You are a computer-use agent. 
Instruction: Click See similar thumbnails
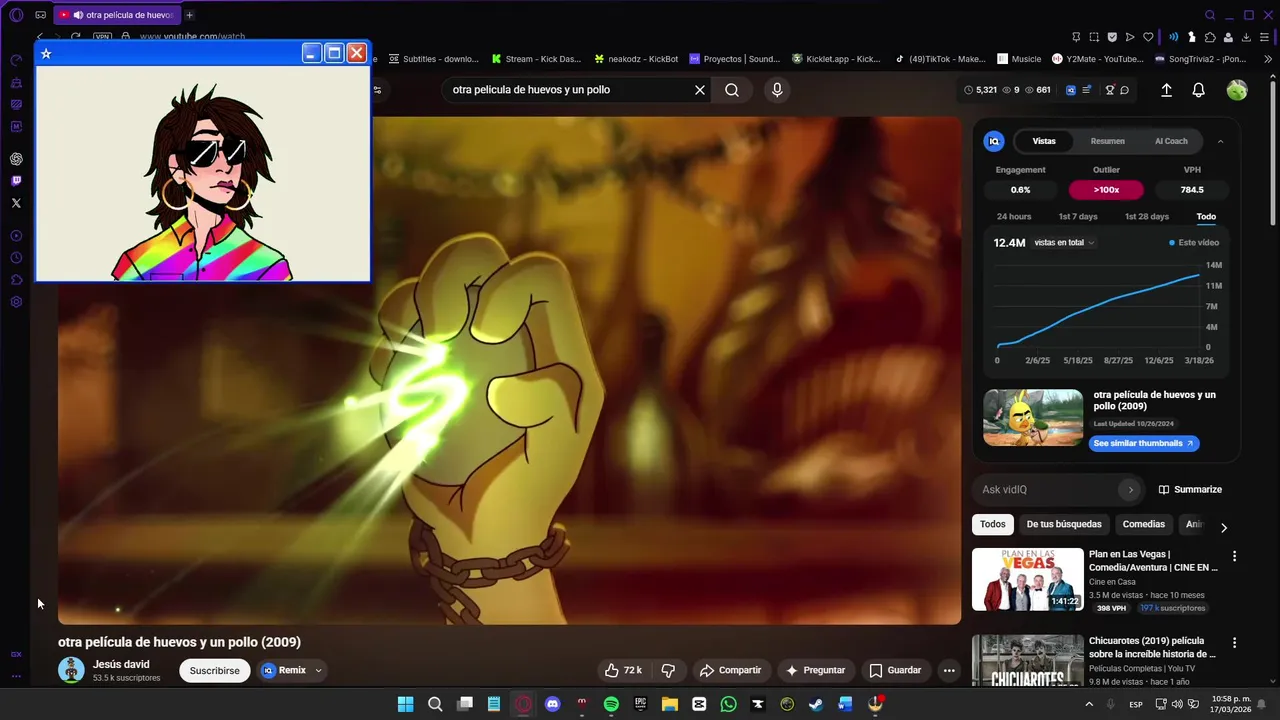point(1143,443)
